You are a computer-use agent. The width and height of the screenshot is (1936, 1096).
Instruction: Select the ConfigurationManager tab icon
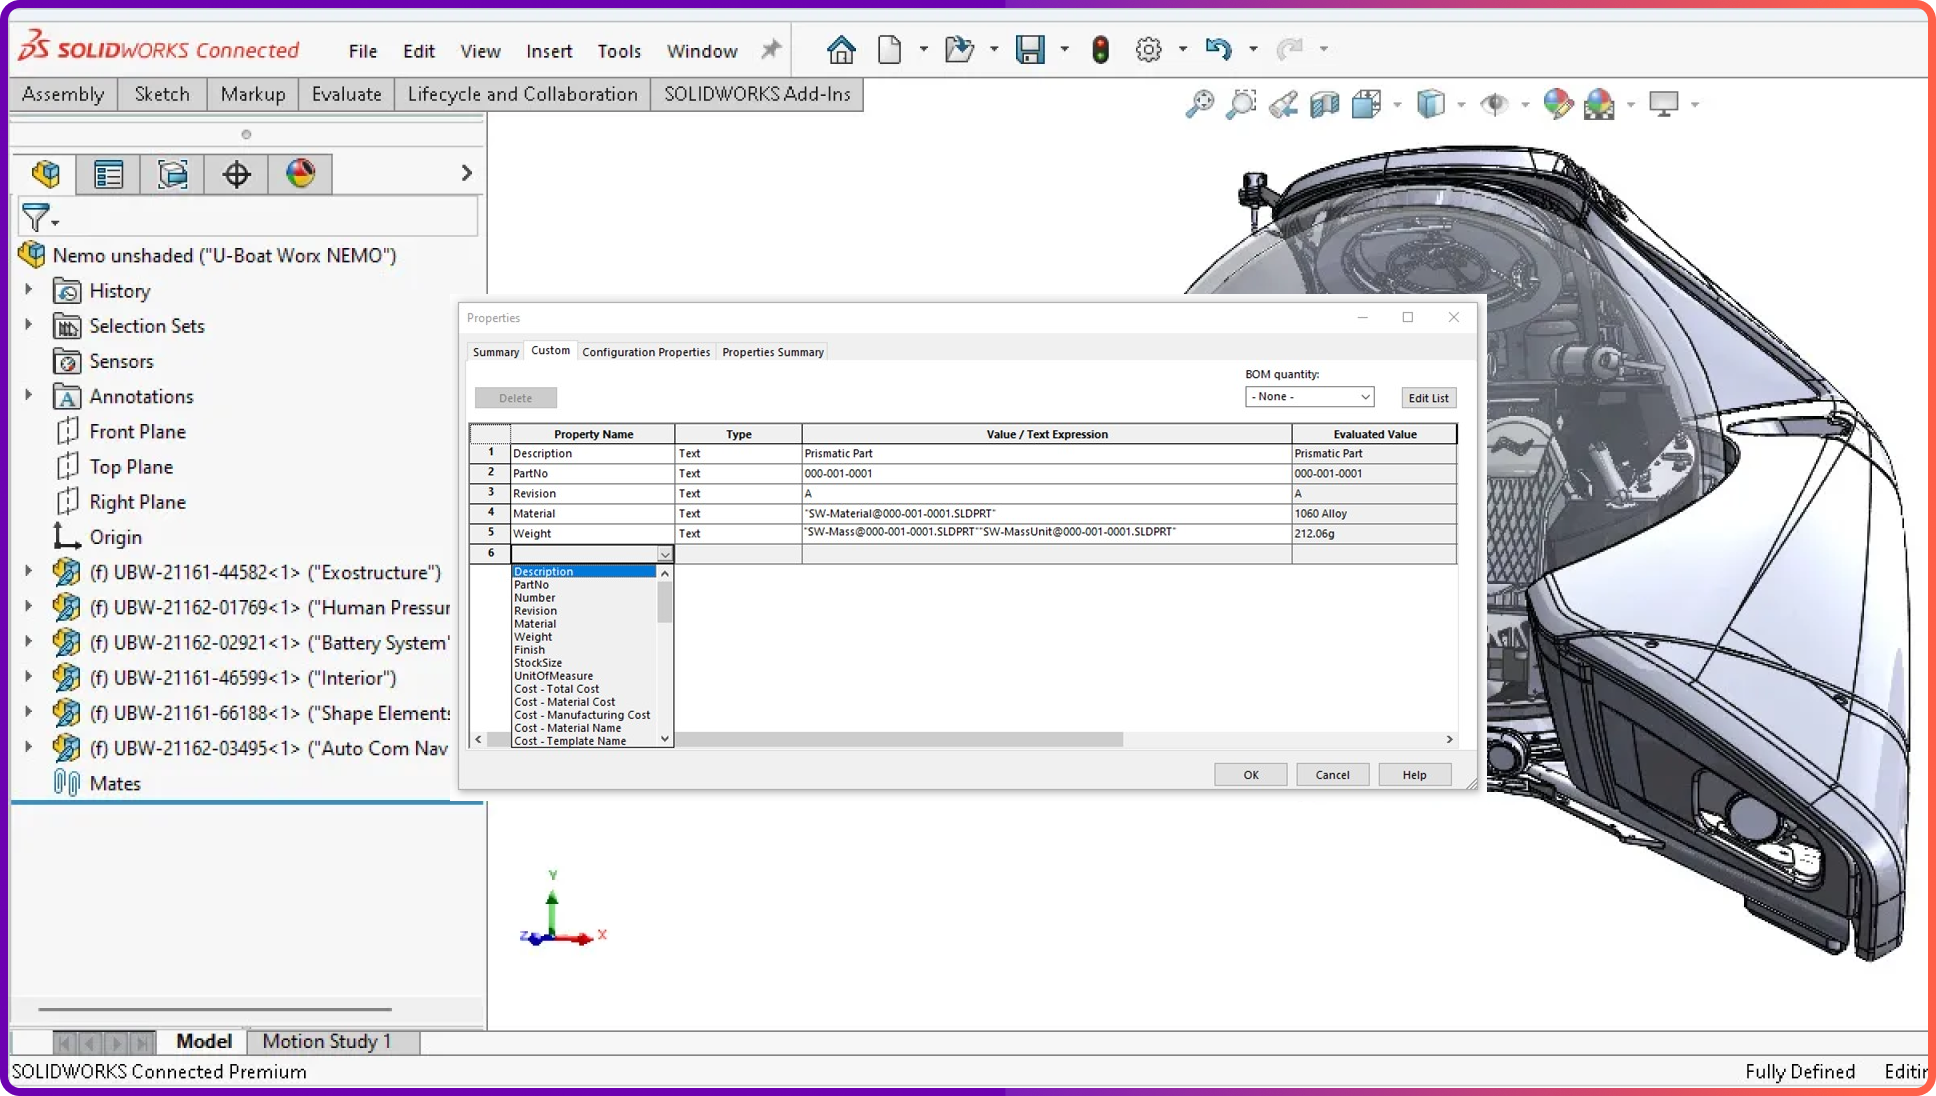coord(172,174)
